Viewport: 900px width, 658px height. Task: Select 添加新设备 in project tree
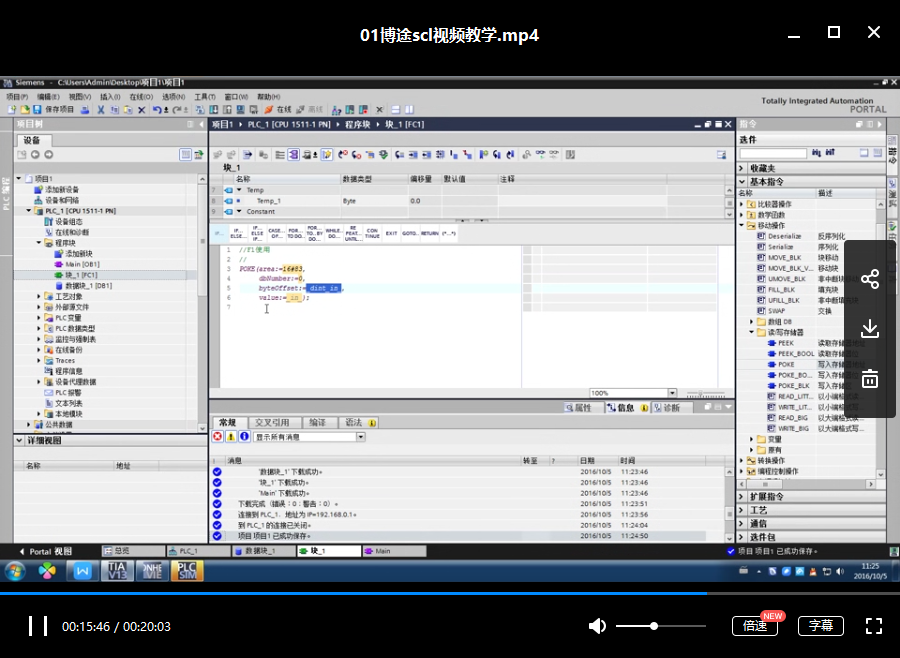[x=61, y=189]
